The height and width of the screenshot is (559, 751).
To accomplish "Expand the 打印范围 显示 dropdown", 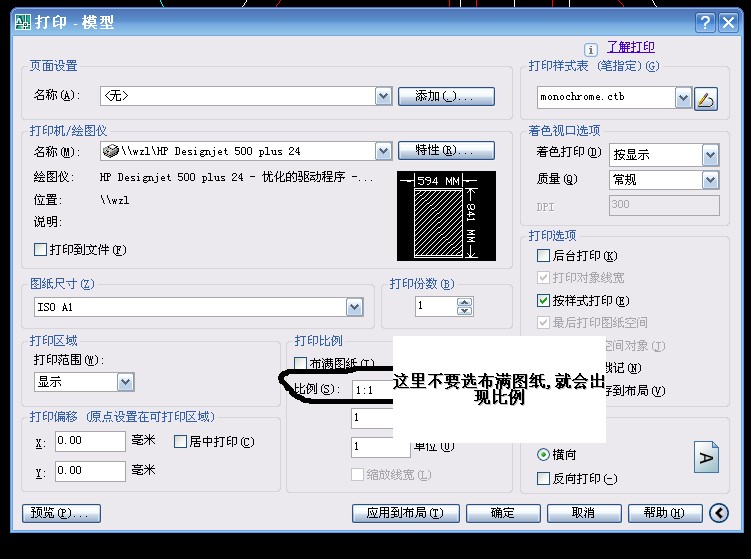I will [x=125, y=382].
